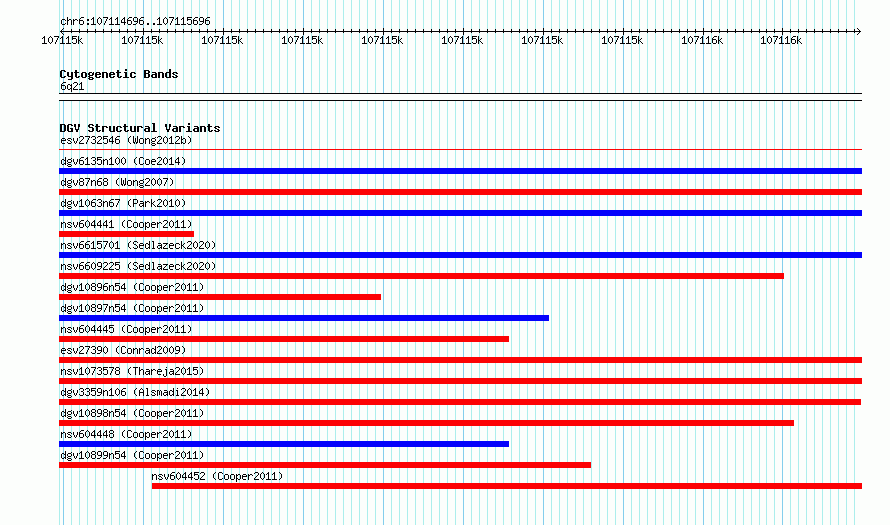The width and height of the screenshot is (890, 525).
Task: Click the nsv6615701 blue variant bar
Action: (460, 255)
